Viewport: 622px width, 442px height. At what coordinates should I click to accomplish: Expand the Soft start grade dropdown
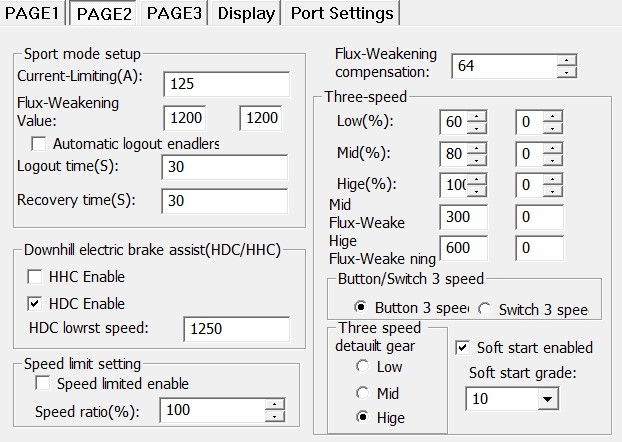546,400
